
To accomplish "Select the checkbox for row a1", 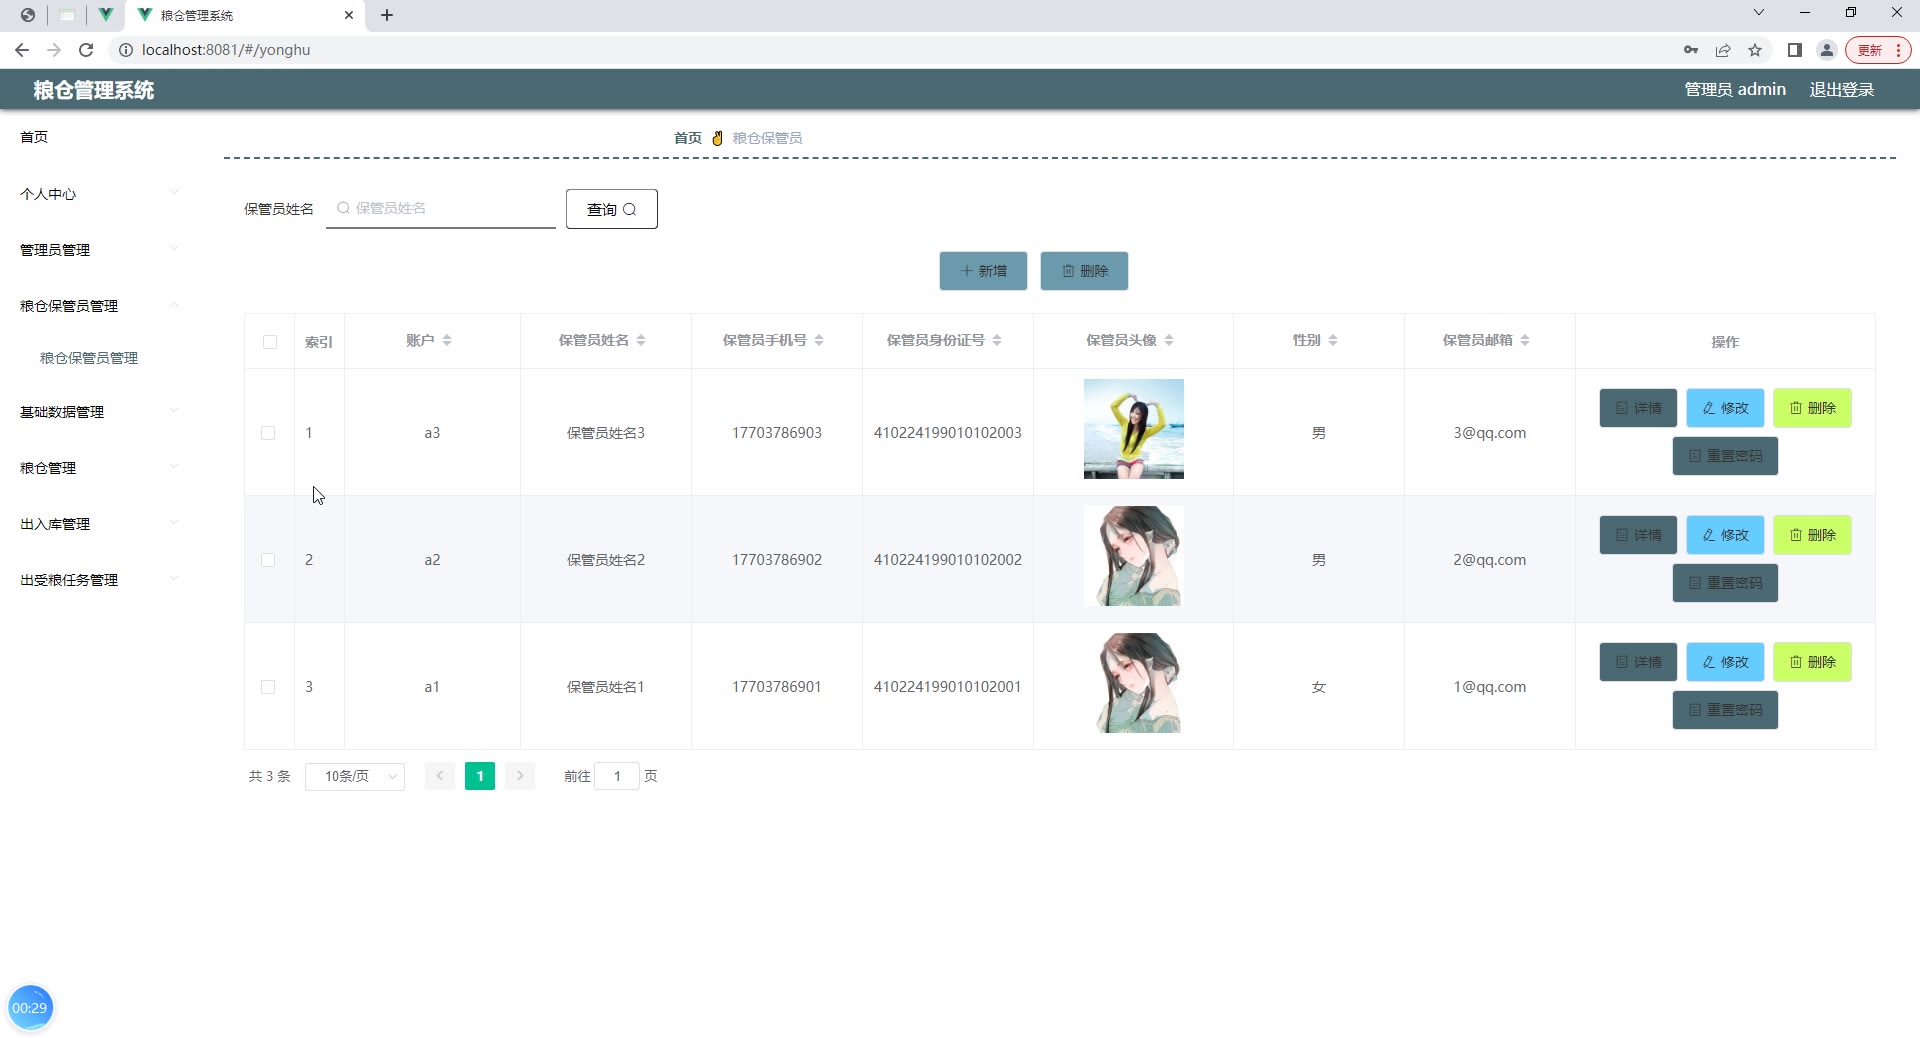I will click(268, 687).
